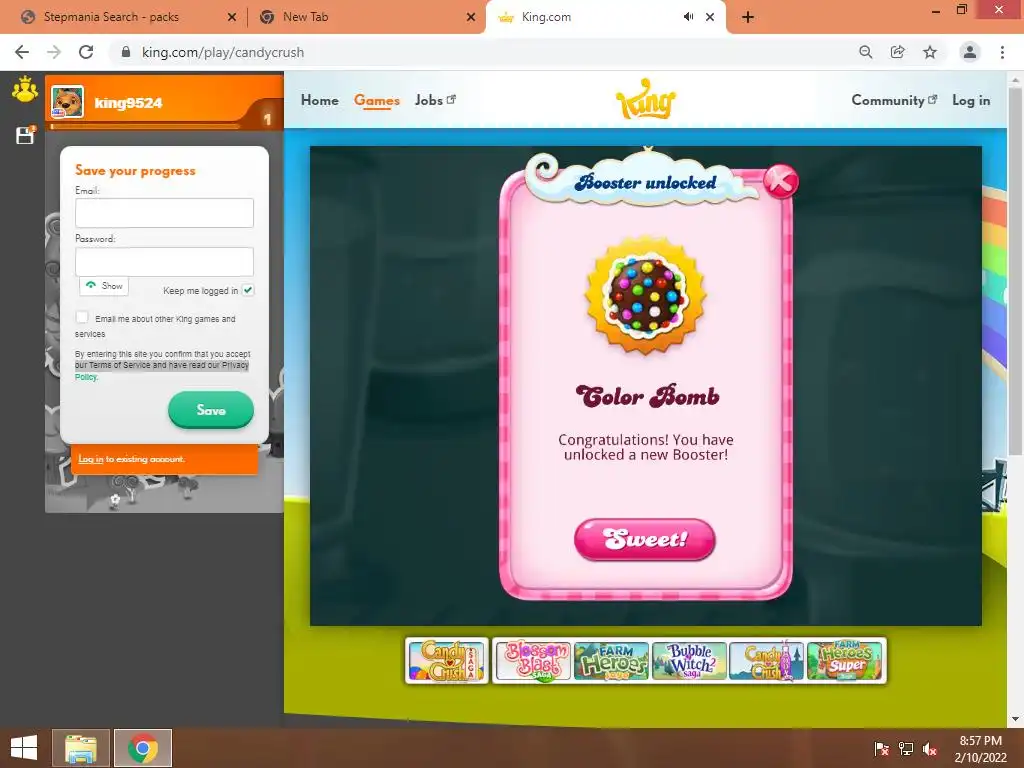1024x768 pixels.
Task: Click the browser forward arrow
Action: 54,52
